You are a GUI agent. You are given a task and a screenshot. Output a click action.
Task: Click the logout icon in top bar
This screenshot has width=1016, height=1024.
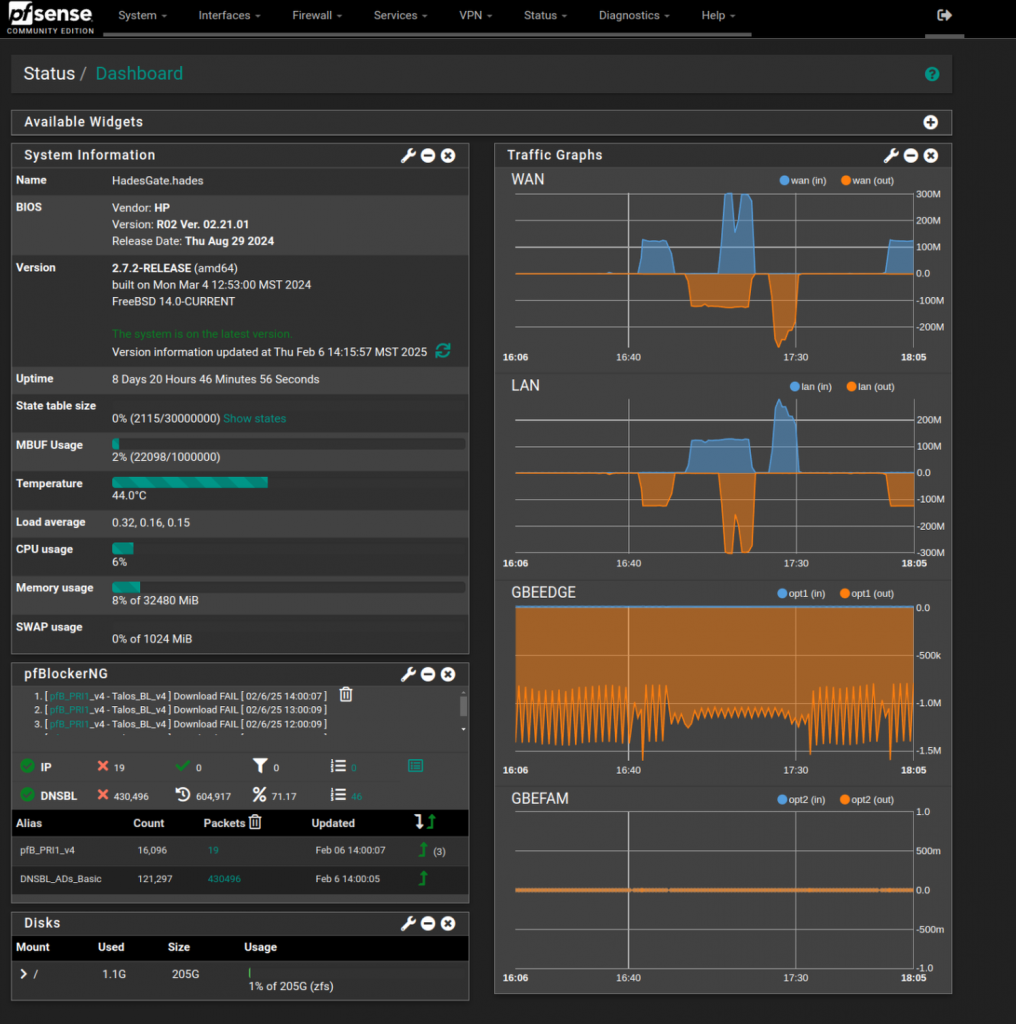(x=944, y=15)
